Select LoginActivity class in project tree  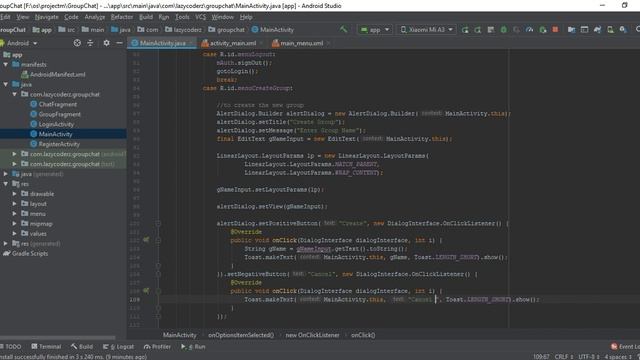point(56,124)
